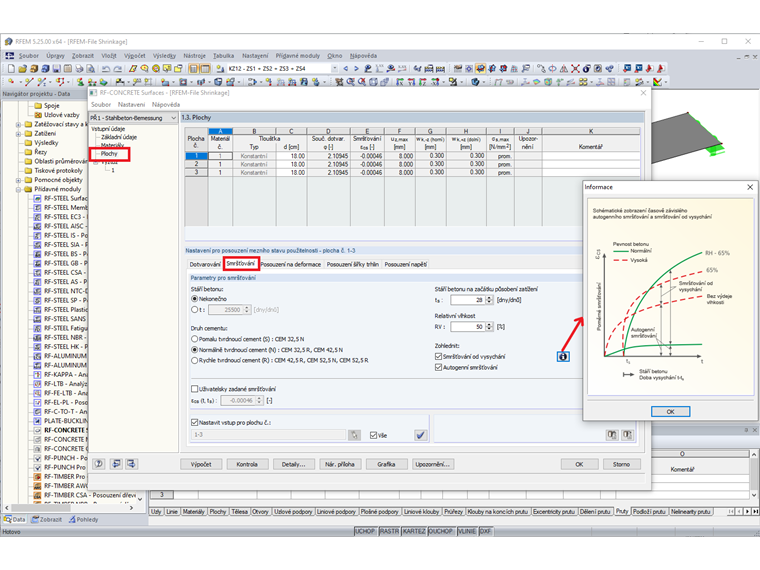Click the Undo arrow in toolbar
The height and width of the screenshot is (570, 760).
[106, 68]
